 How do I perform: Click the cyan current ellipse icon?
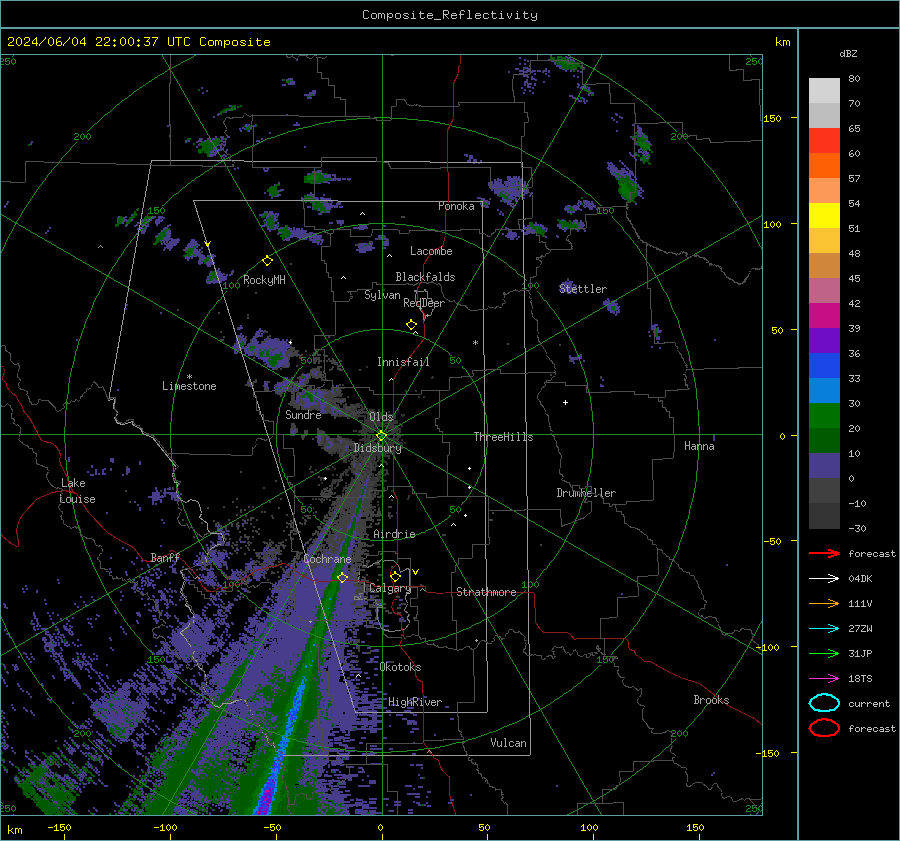click(x=824, y=703)
